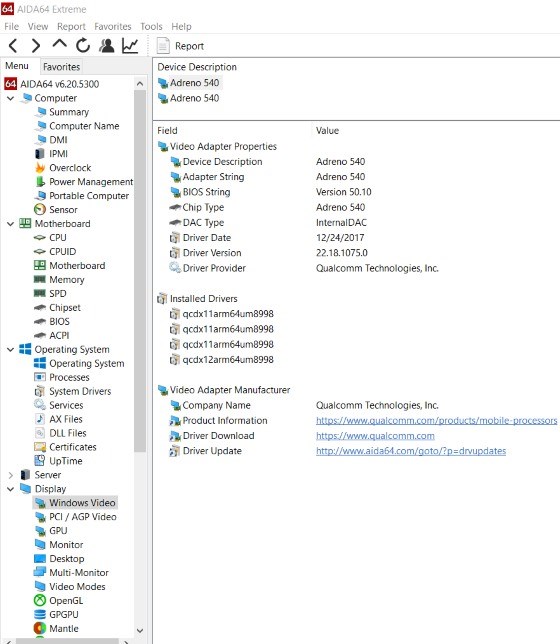Open the DMI page
Image resolution: width=560 pixels, height=644 pixels.
[x=51, y=140]
